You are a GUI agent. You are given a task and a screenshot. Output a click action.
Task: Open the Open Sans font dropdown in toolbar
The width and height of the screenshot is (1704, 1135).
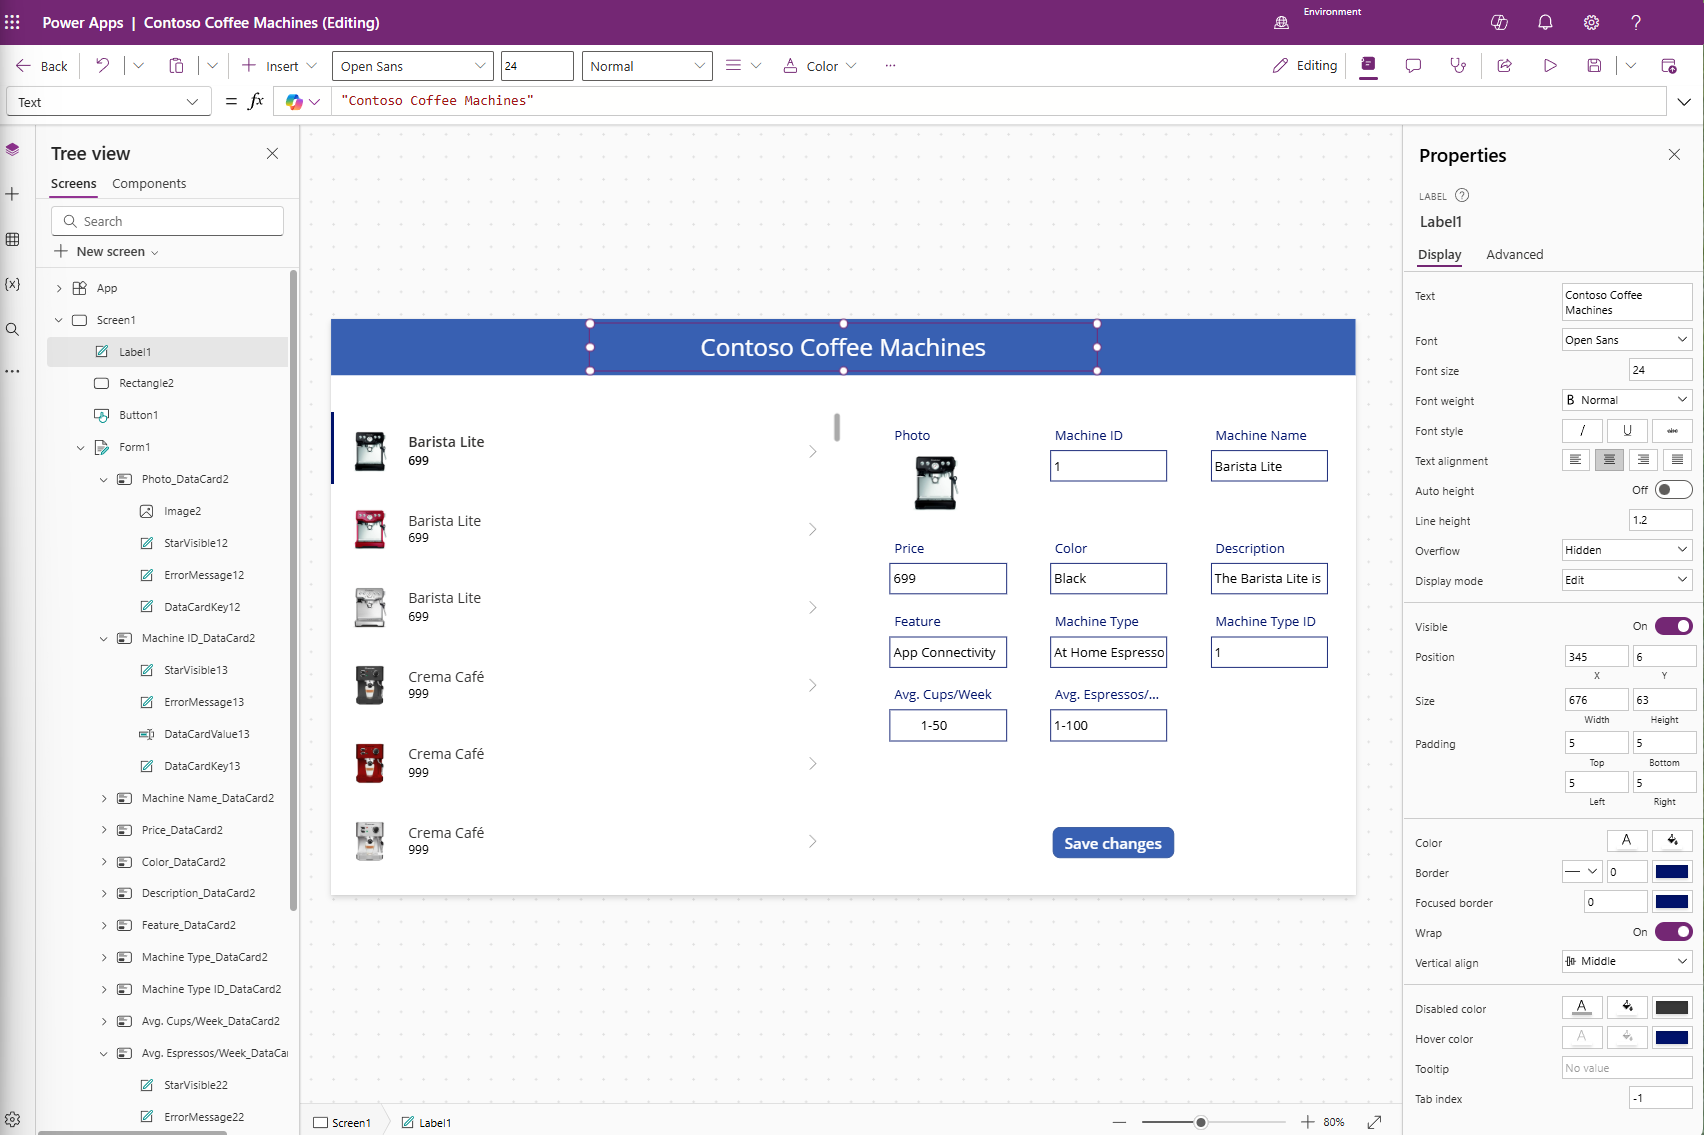[412, 66]
